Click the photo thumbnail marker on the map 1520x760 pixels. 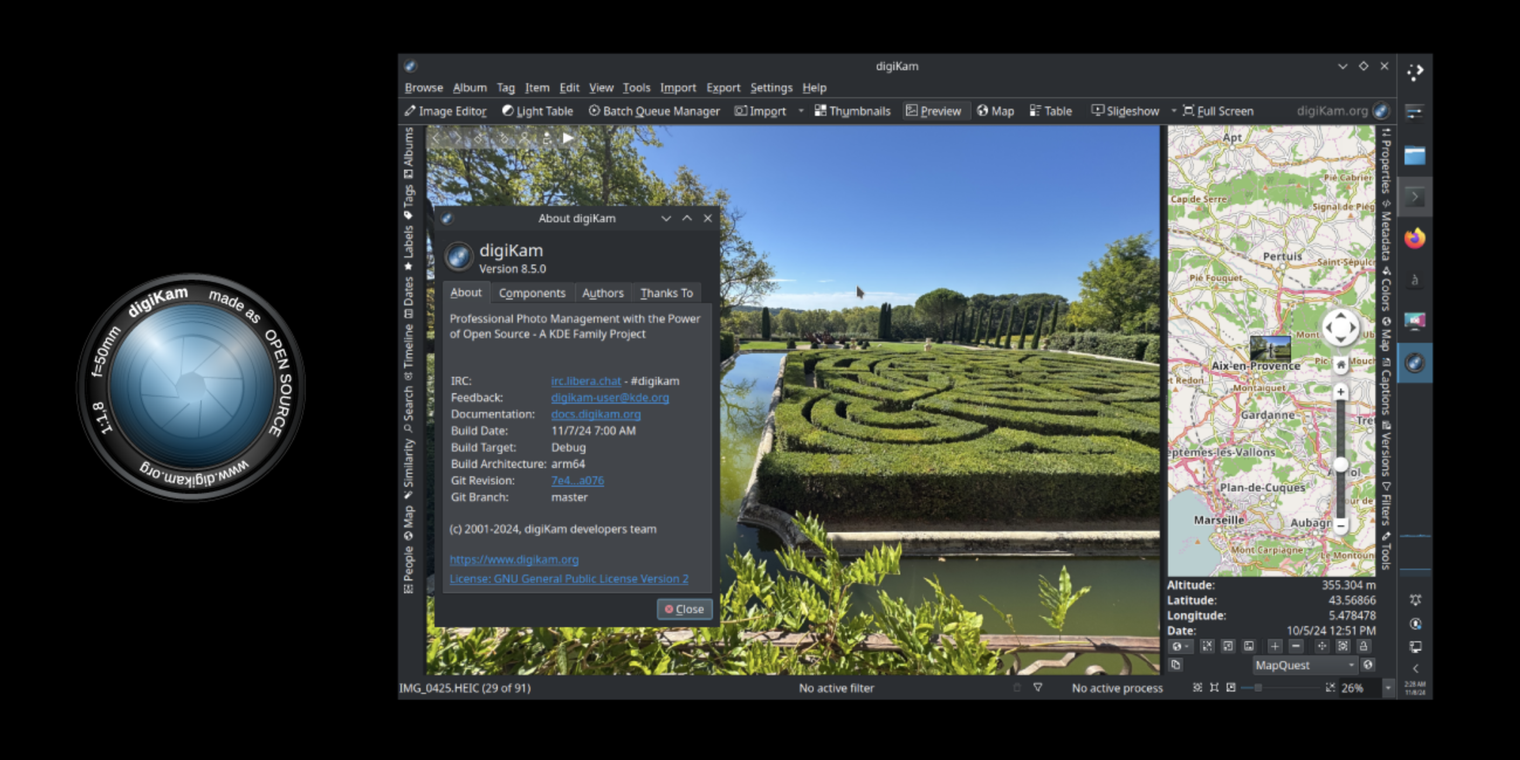(1270, 348)
